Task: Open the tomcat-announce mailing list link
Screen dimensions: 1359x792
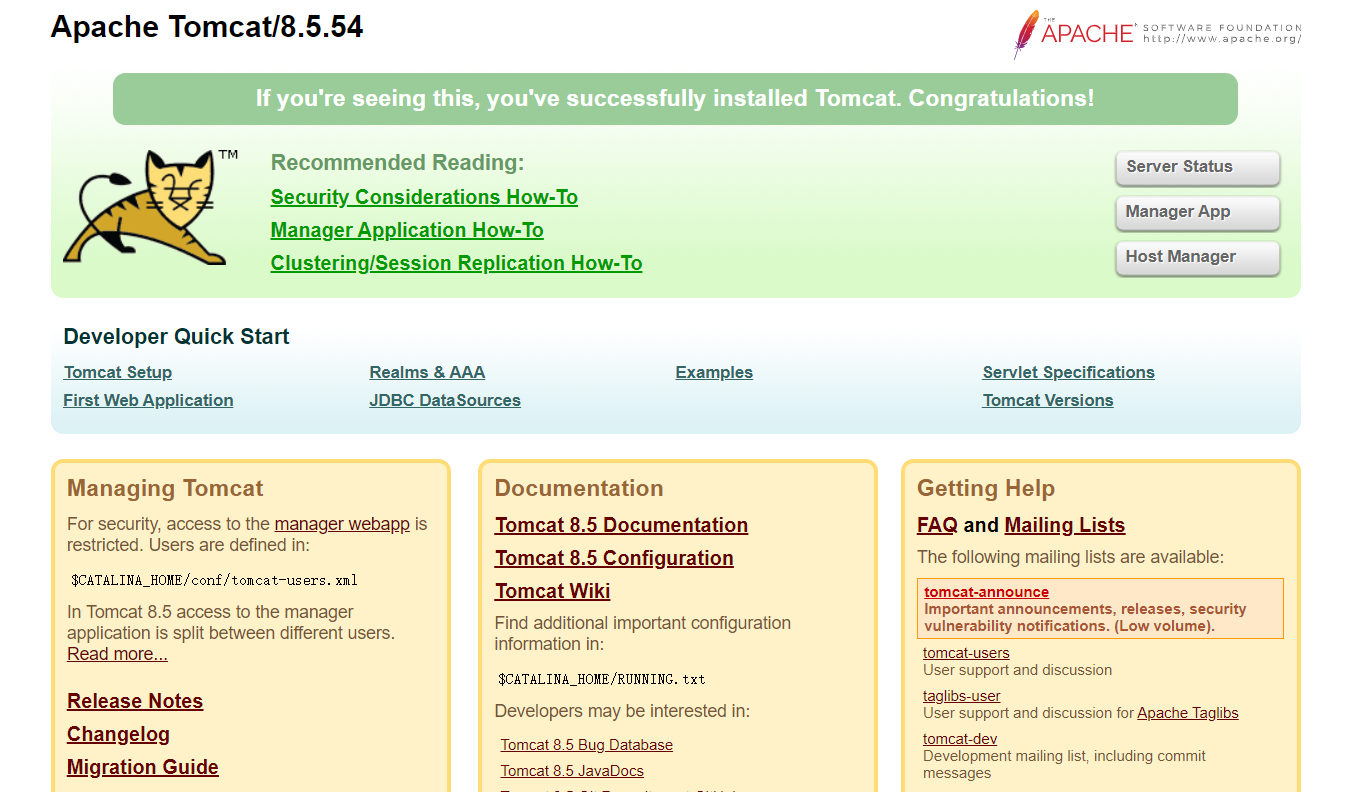Action: [x=986, y=592]
